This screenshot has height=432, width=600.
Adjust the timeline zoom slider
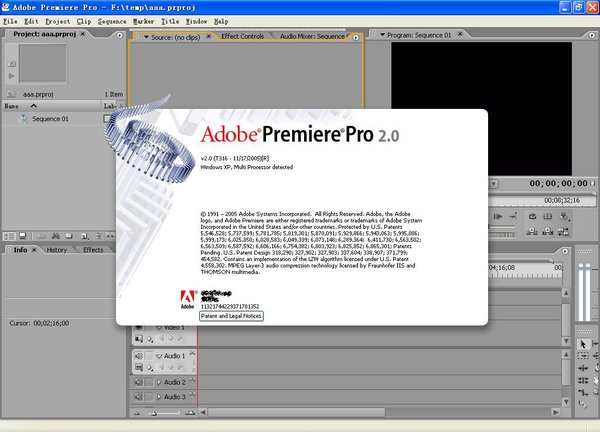[154, 413]
